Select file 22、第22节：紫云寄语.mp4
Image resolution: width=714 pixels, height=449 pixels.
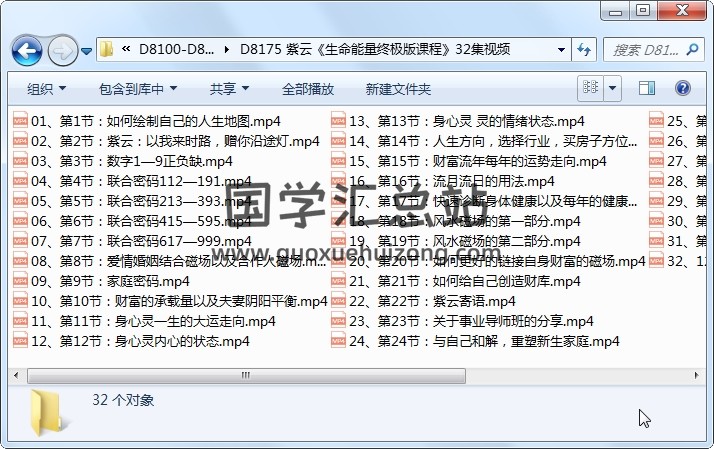tap(432, 301)
